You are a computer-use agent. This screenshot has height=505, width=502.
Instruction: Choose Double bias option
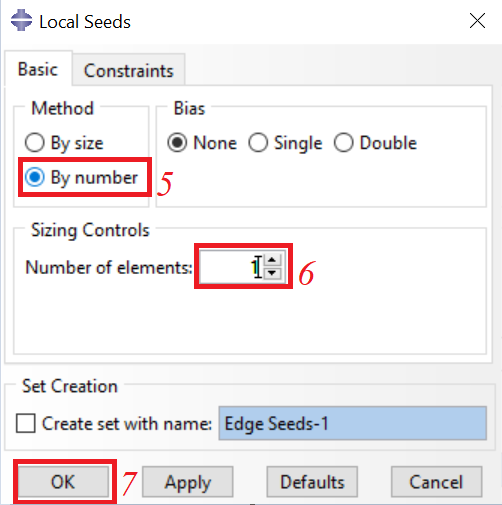(x=375, y=143)
